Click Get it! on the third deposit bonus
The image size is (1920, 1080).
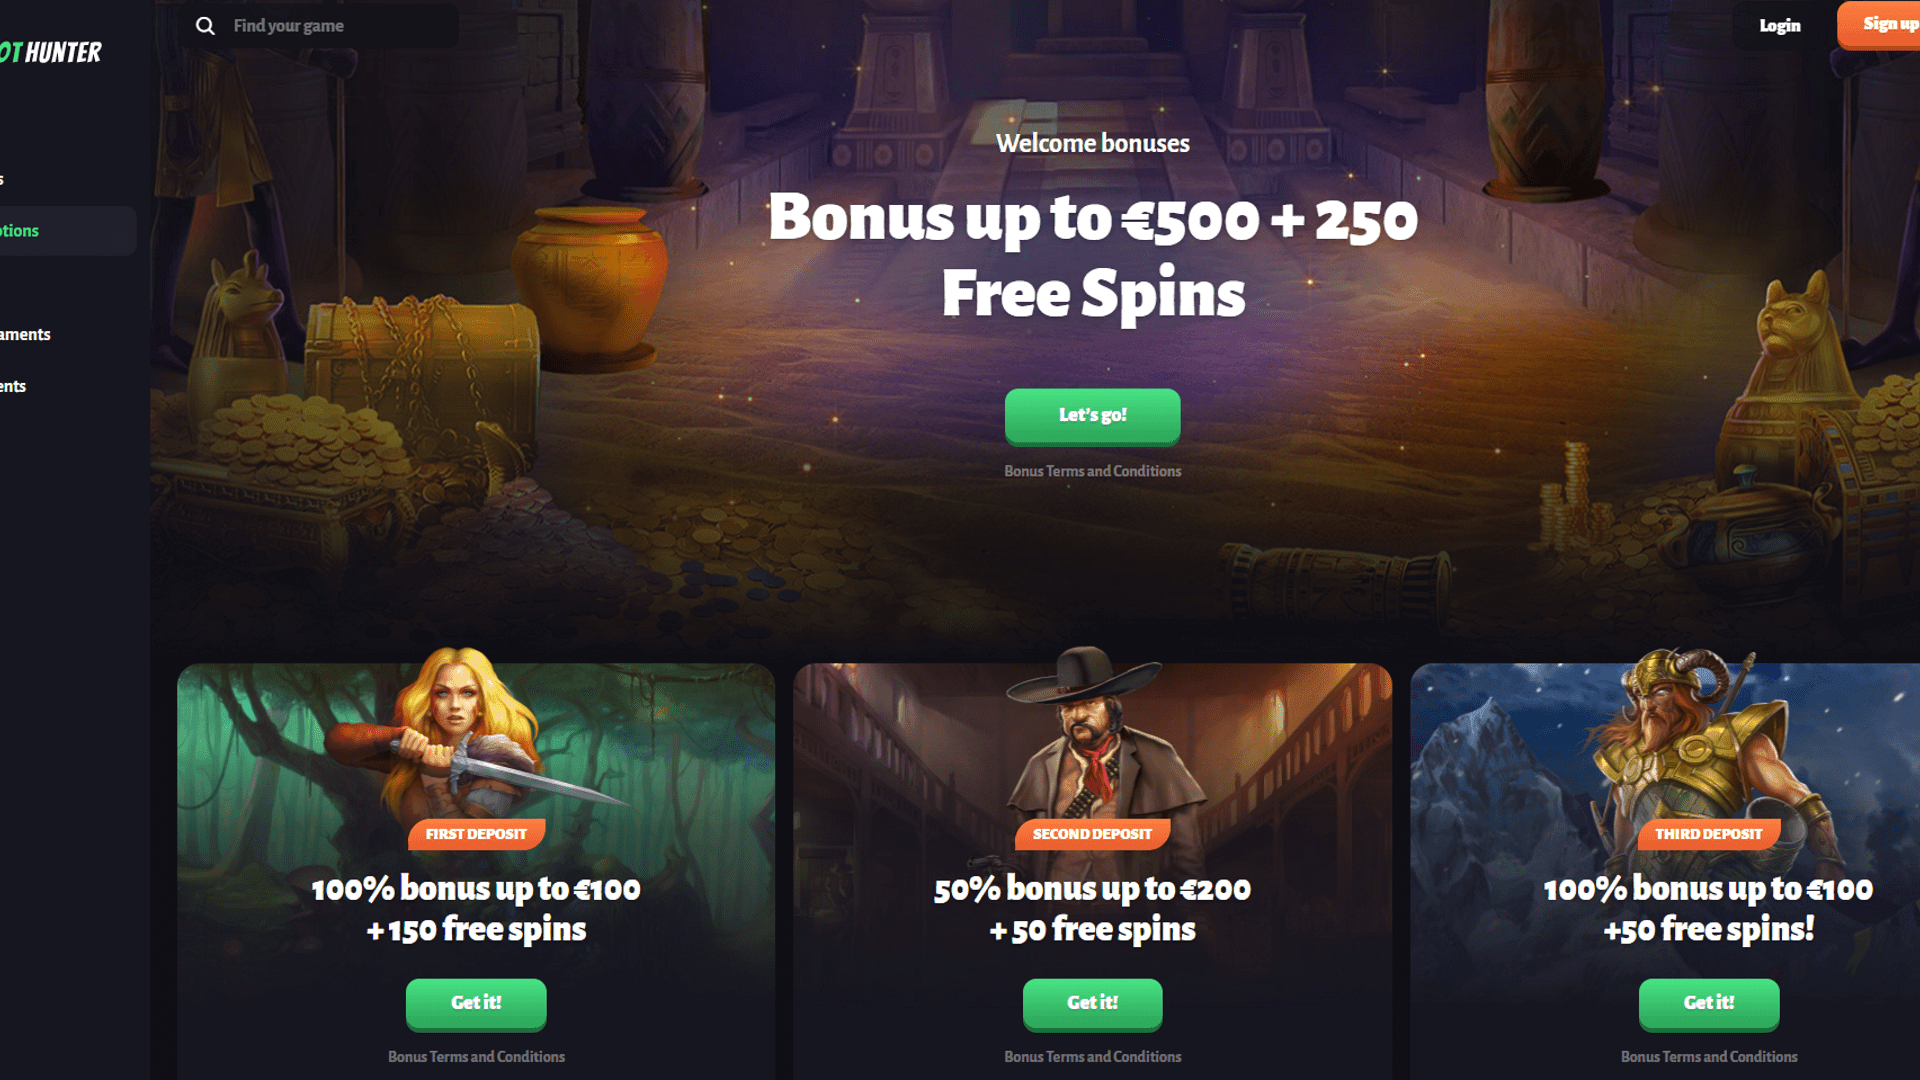pos(1709,1003)
